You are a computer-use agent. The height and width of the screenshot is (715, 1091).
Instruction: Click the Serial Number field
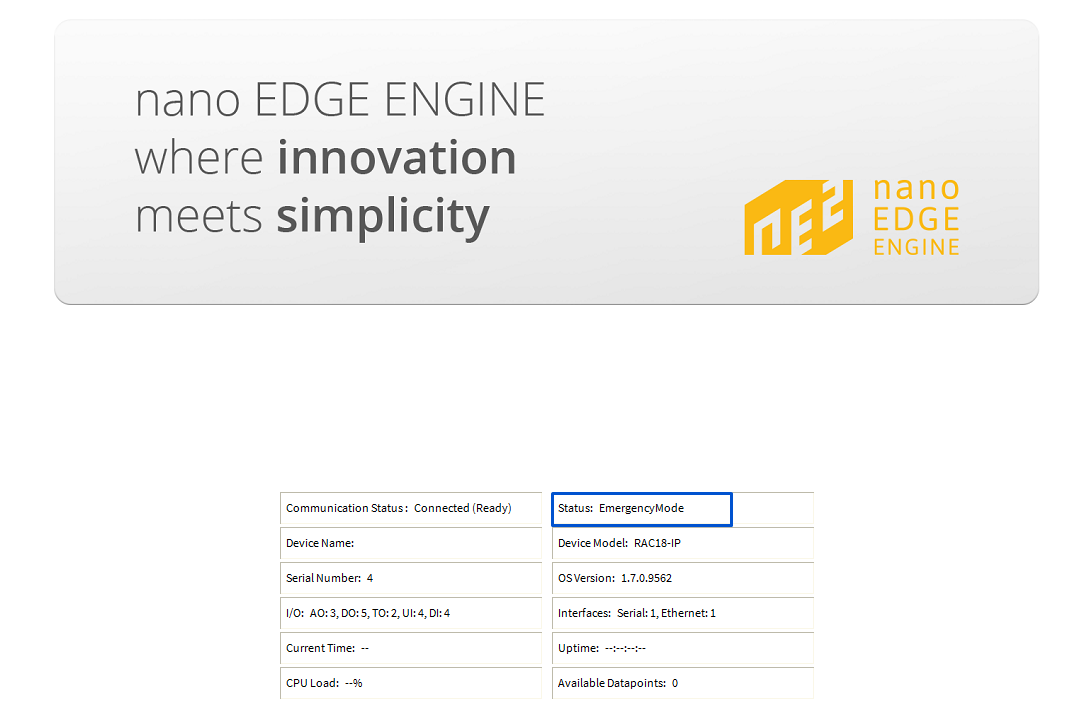410,578
